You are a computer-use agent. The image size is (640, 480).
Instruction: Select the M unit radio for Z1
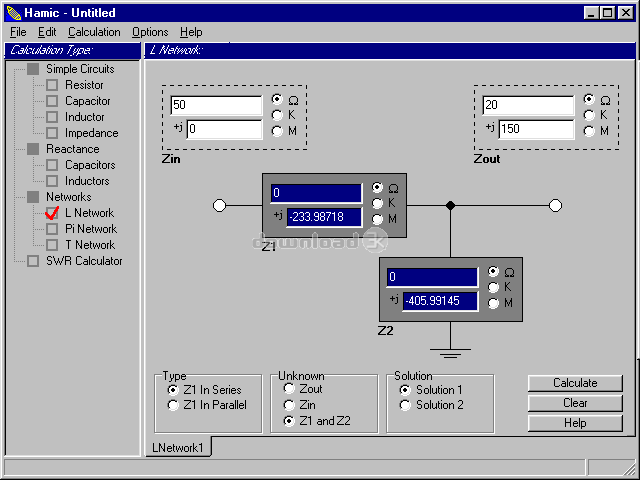377,219
